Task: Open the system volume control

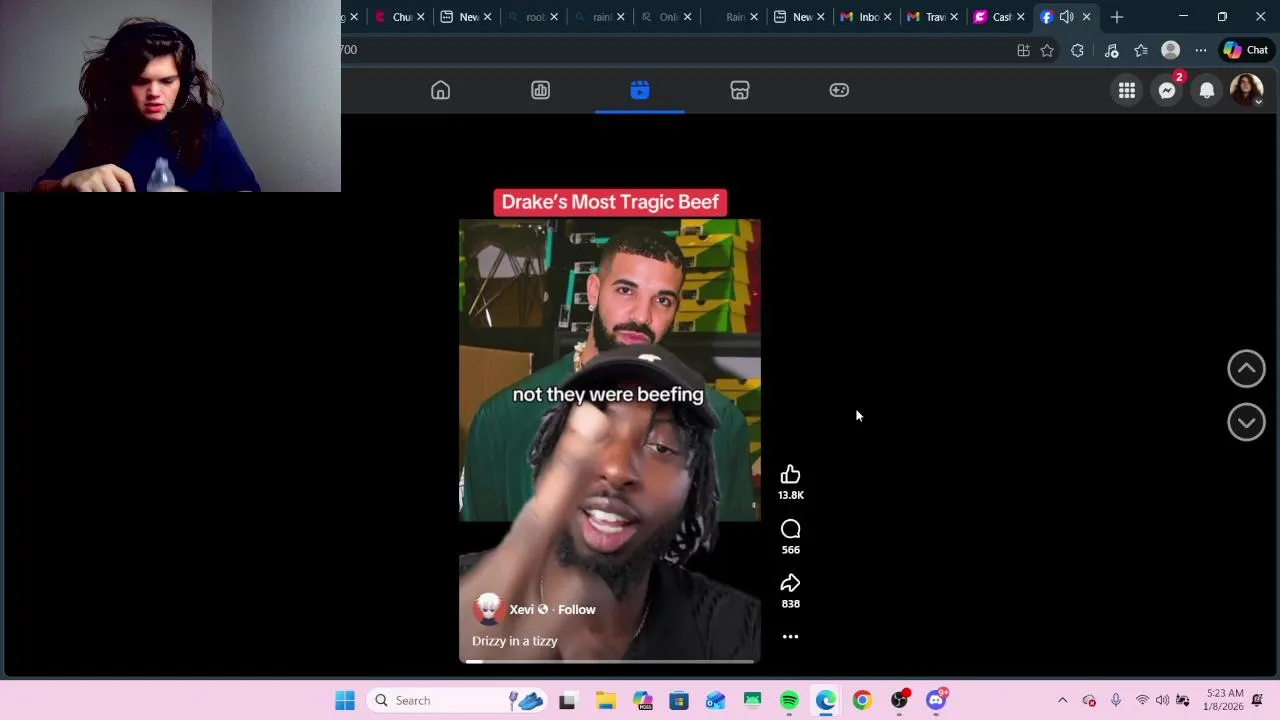Action: point(1162,700)
